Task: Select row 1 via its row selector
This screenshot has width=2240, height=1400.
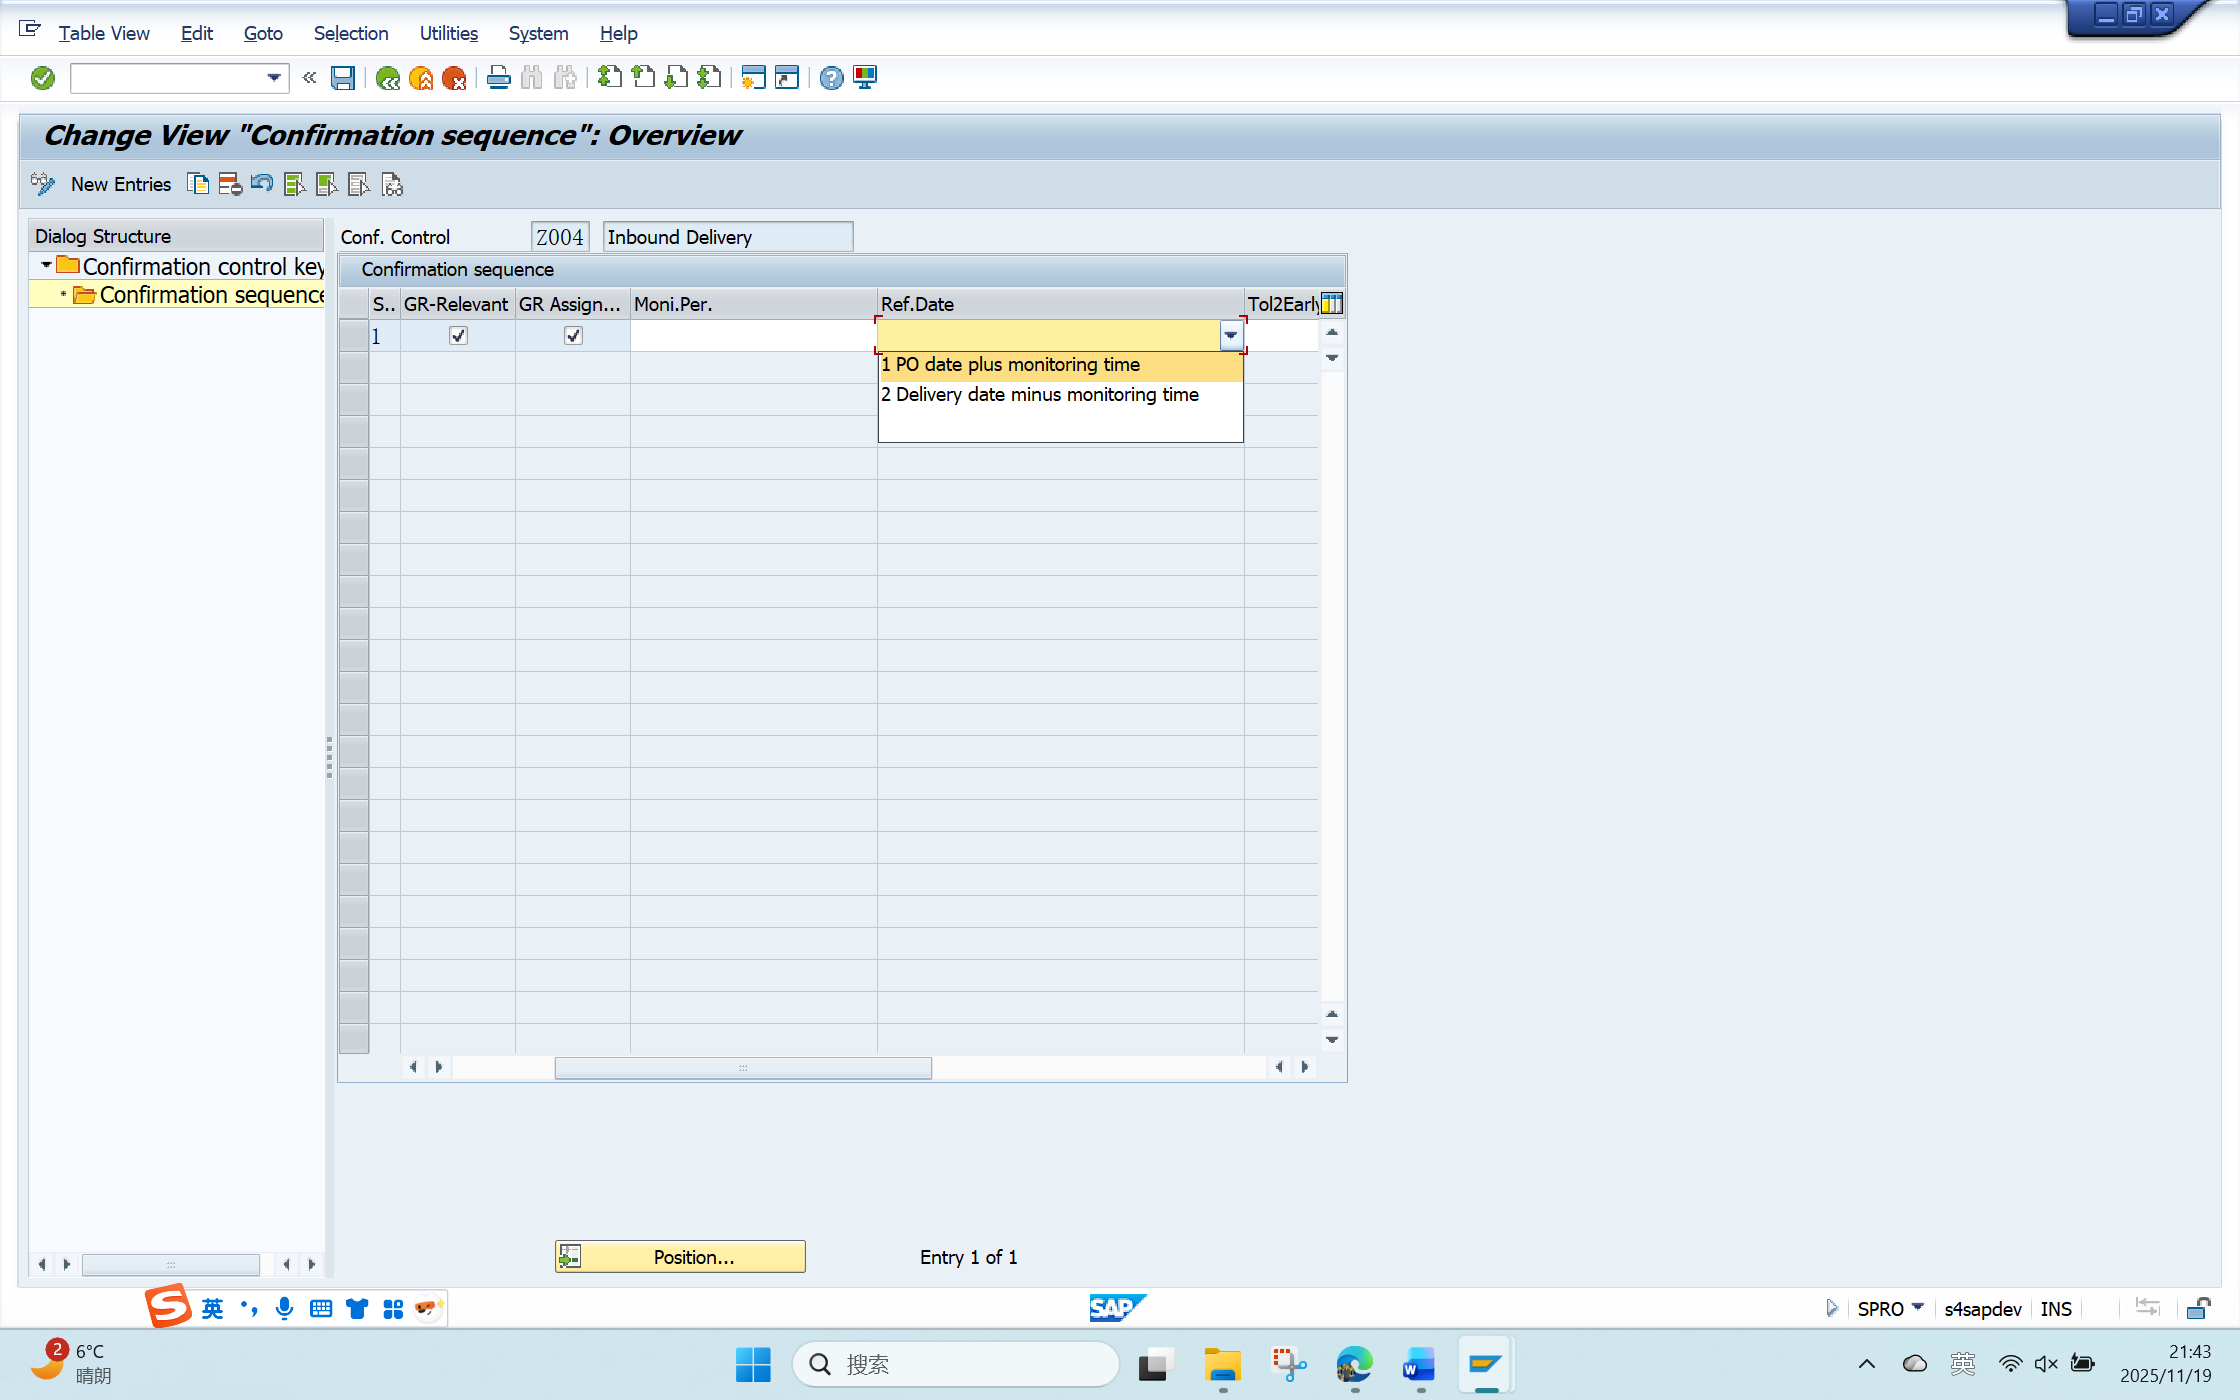Action: (354, 336)
